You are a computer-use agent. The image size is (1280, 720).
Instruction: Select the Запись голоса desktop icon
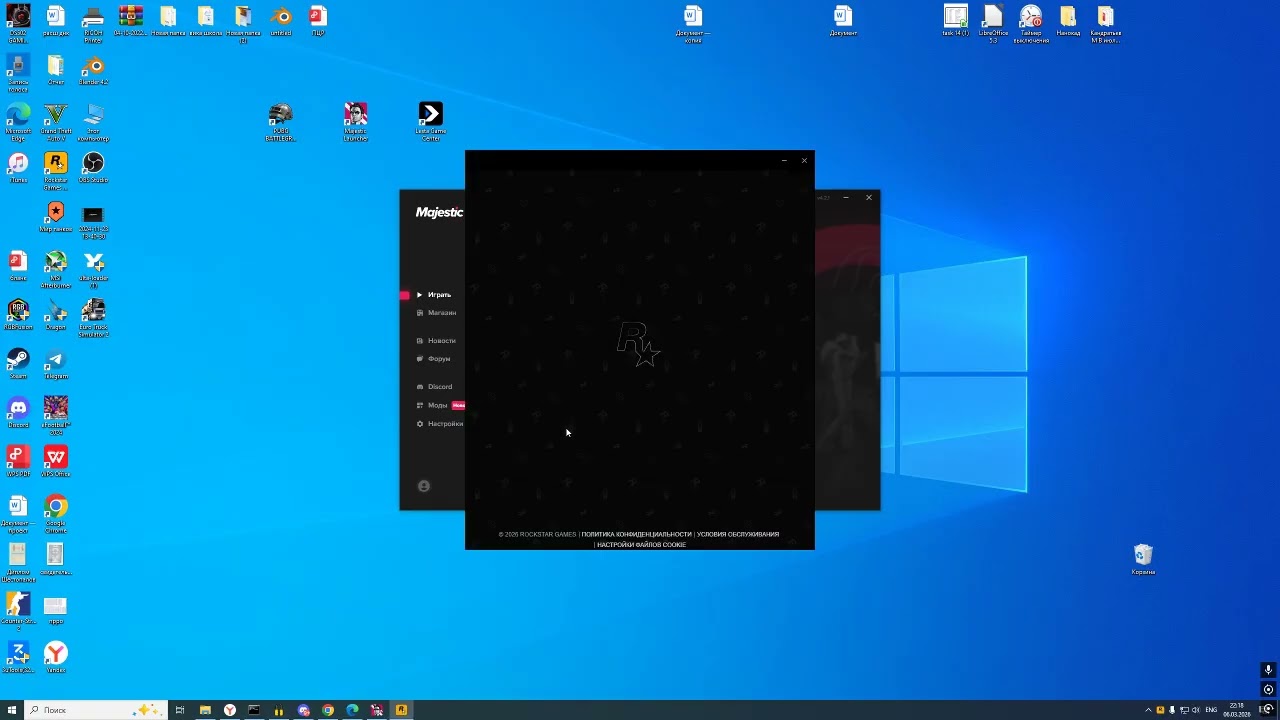point(18,72)
